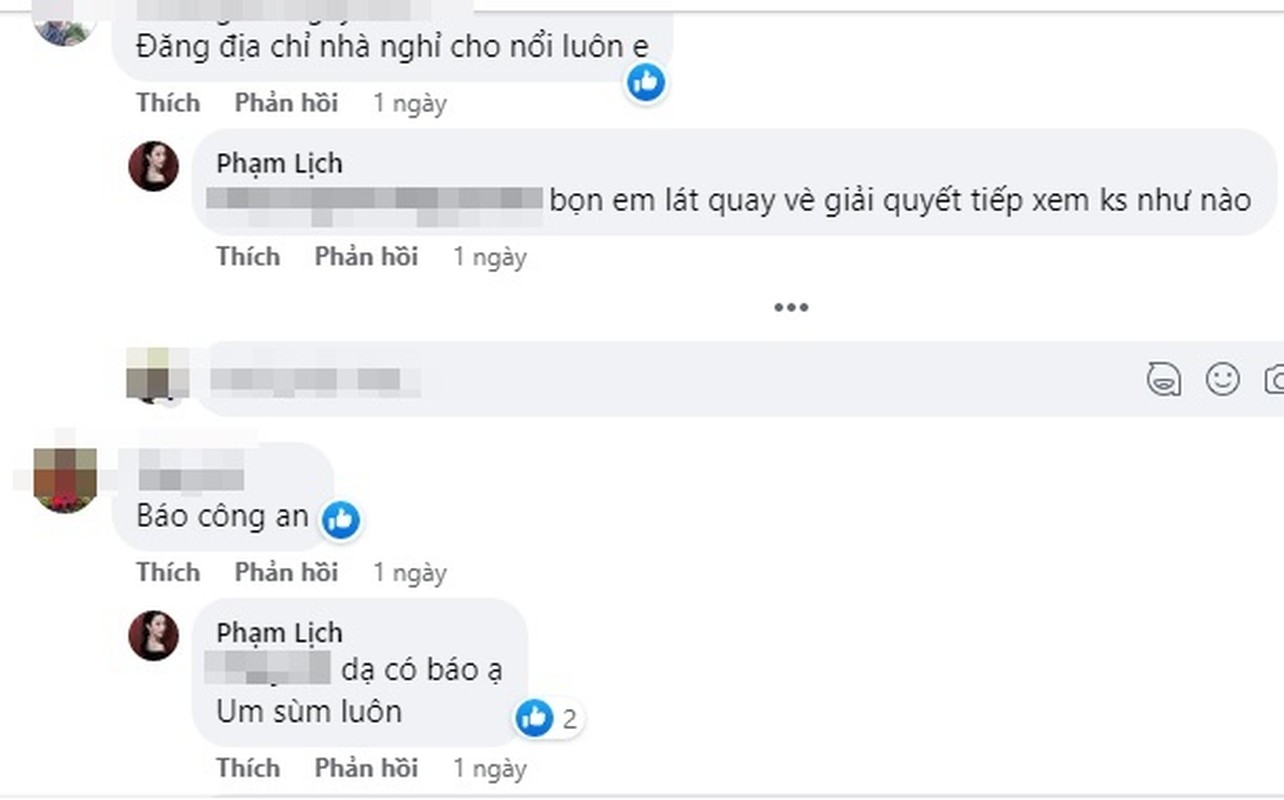Click the "1 ngày" timestamp under "Báo công an"

click(410, 572)
